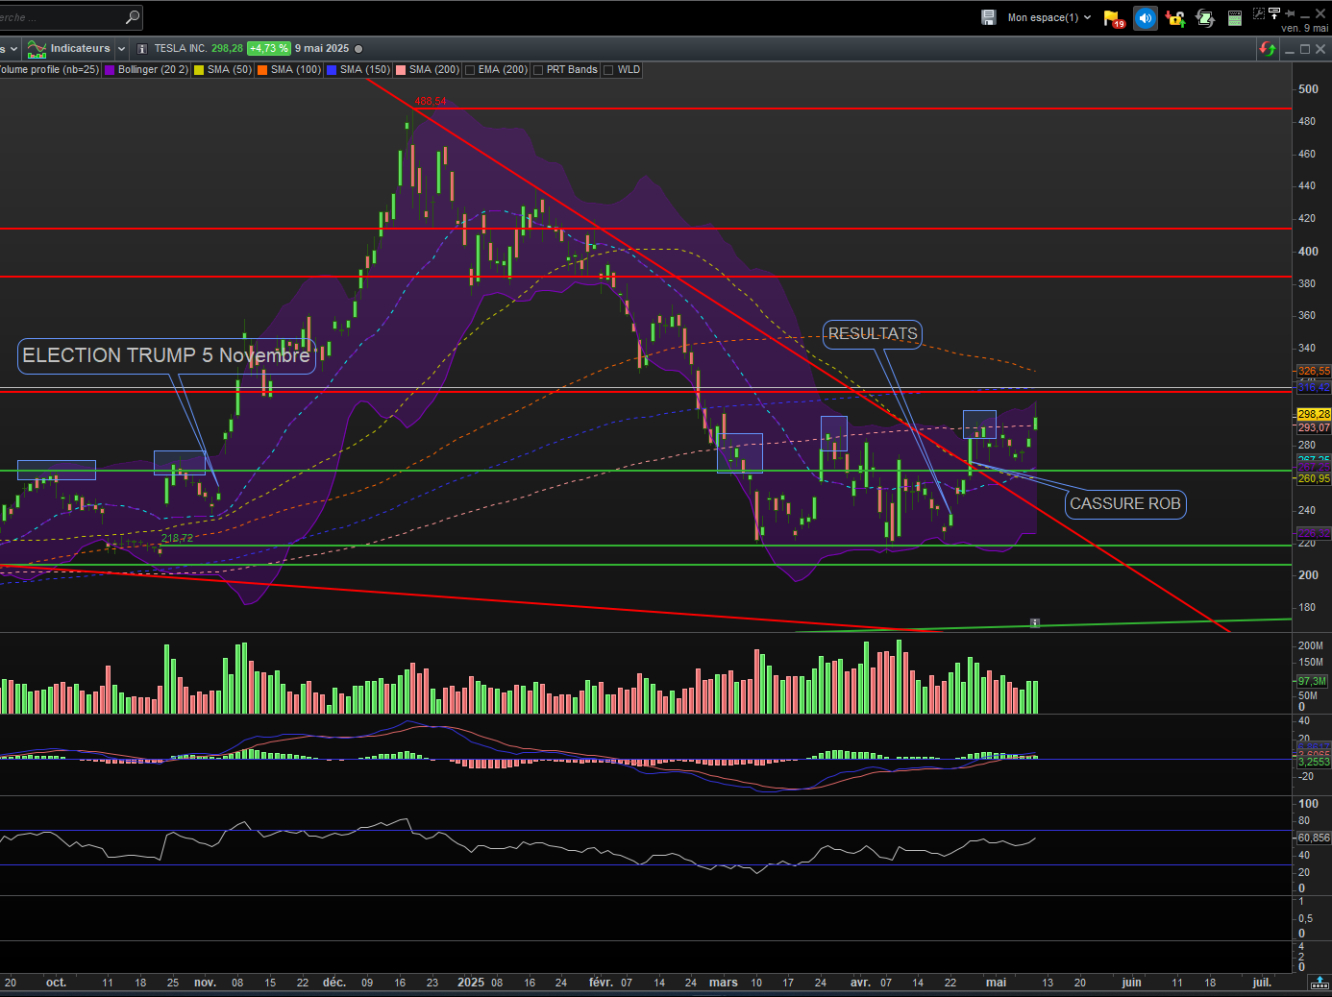Click the yellow 298,28 current price tag

1314,414
